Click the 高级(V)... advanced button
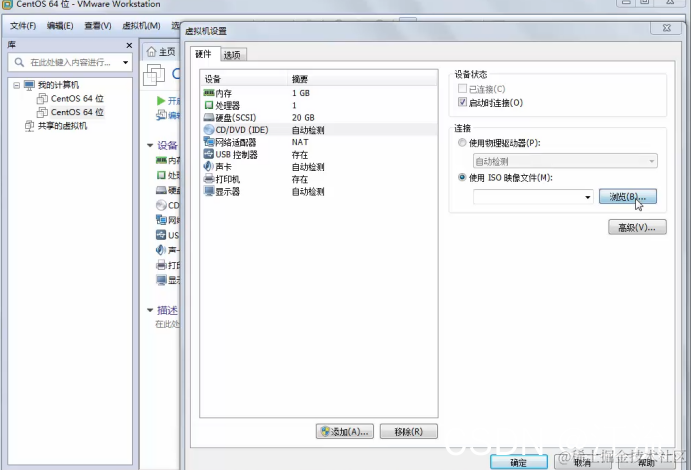The height and width of the screenshot is (470, 692). [637, 227]
